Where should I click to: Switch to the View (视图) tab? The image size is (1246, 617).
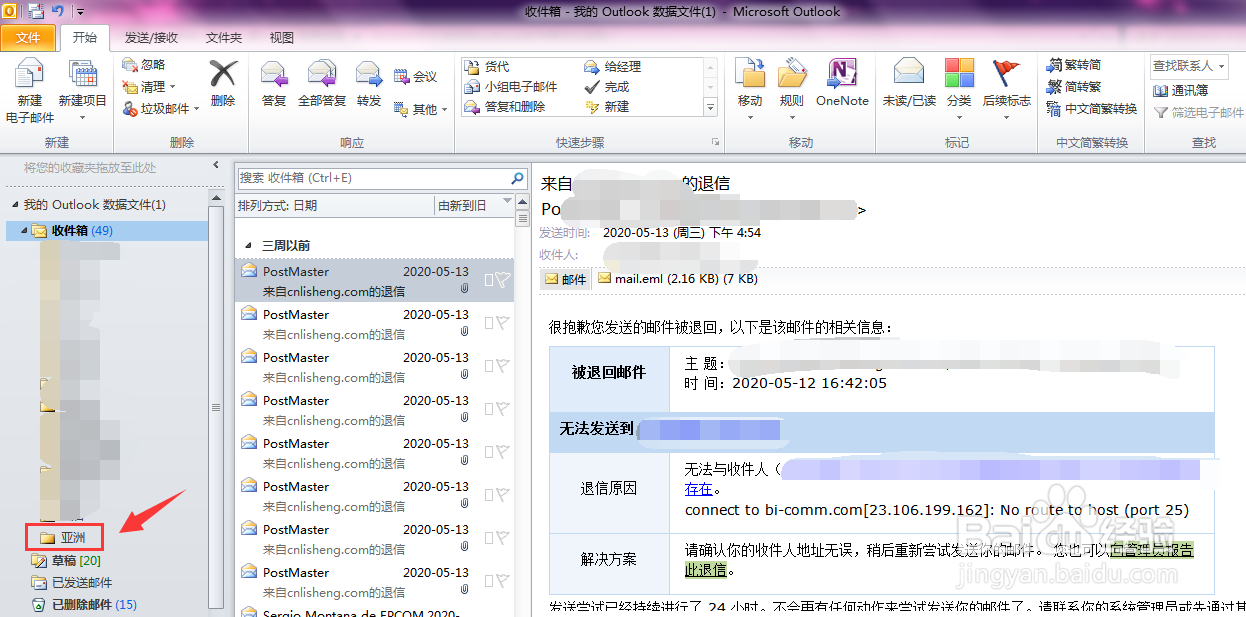tap(282, 38)
